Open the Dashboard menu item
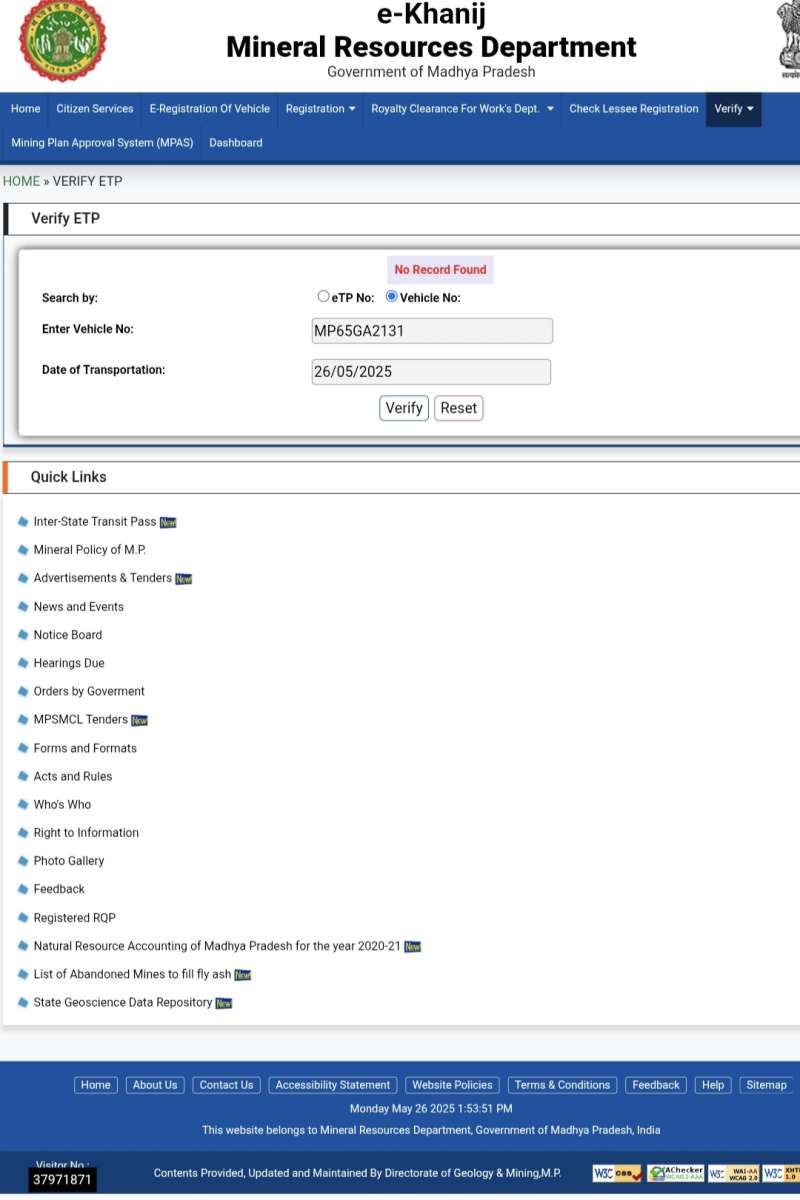 coord(236,143)
